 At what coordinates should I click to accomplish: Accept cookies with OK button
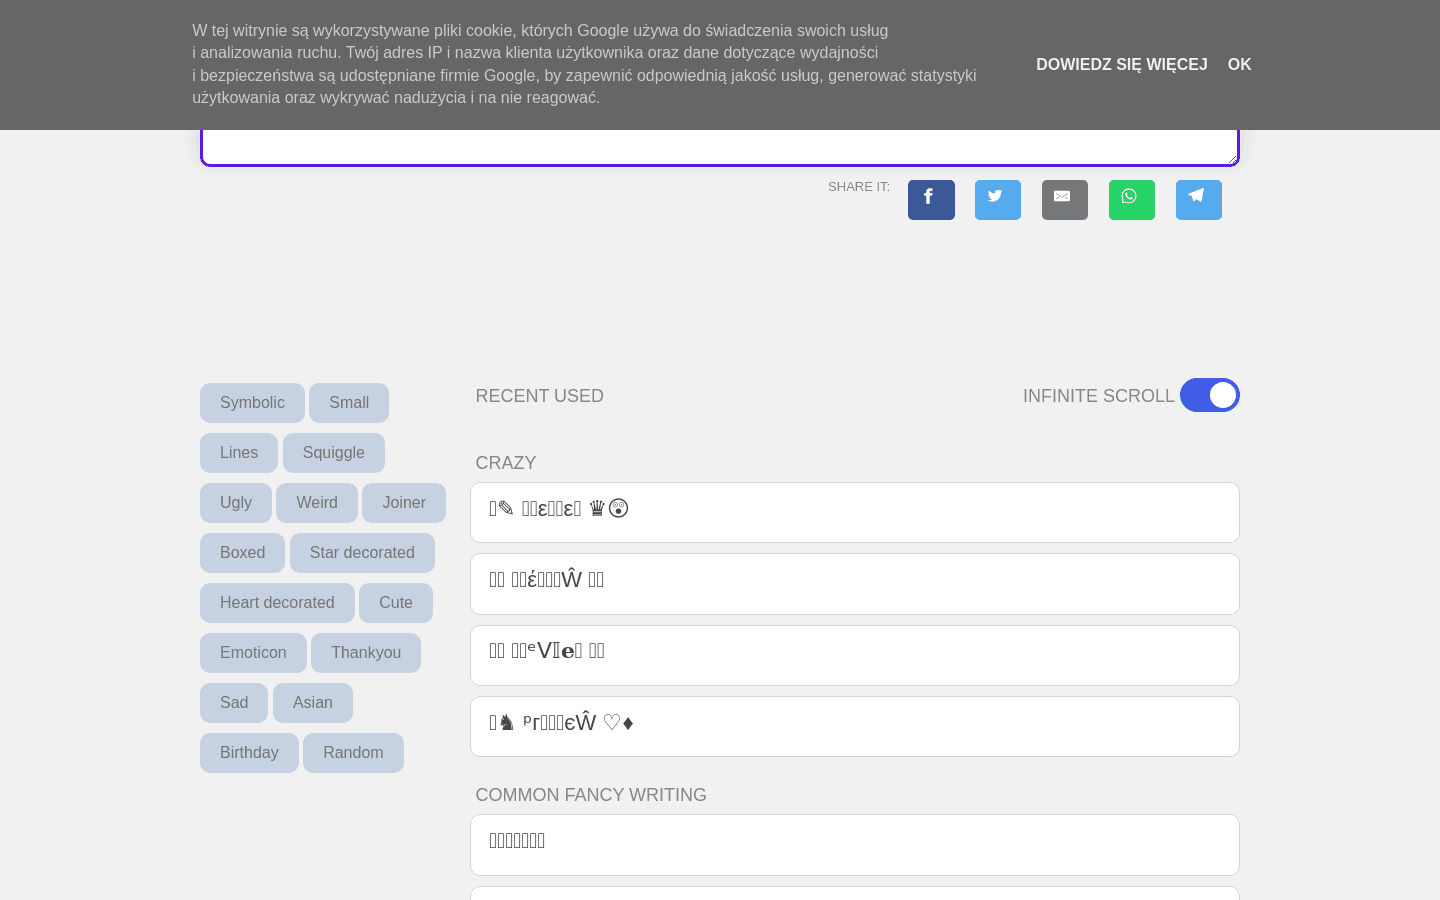point(1239,65)
